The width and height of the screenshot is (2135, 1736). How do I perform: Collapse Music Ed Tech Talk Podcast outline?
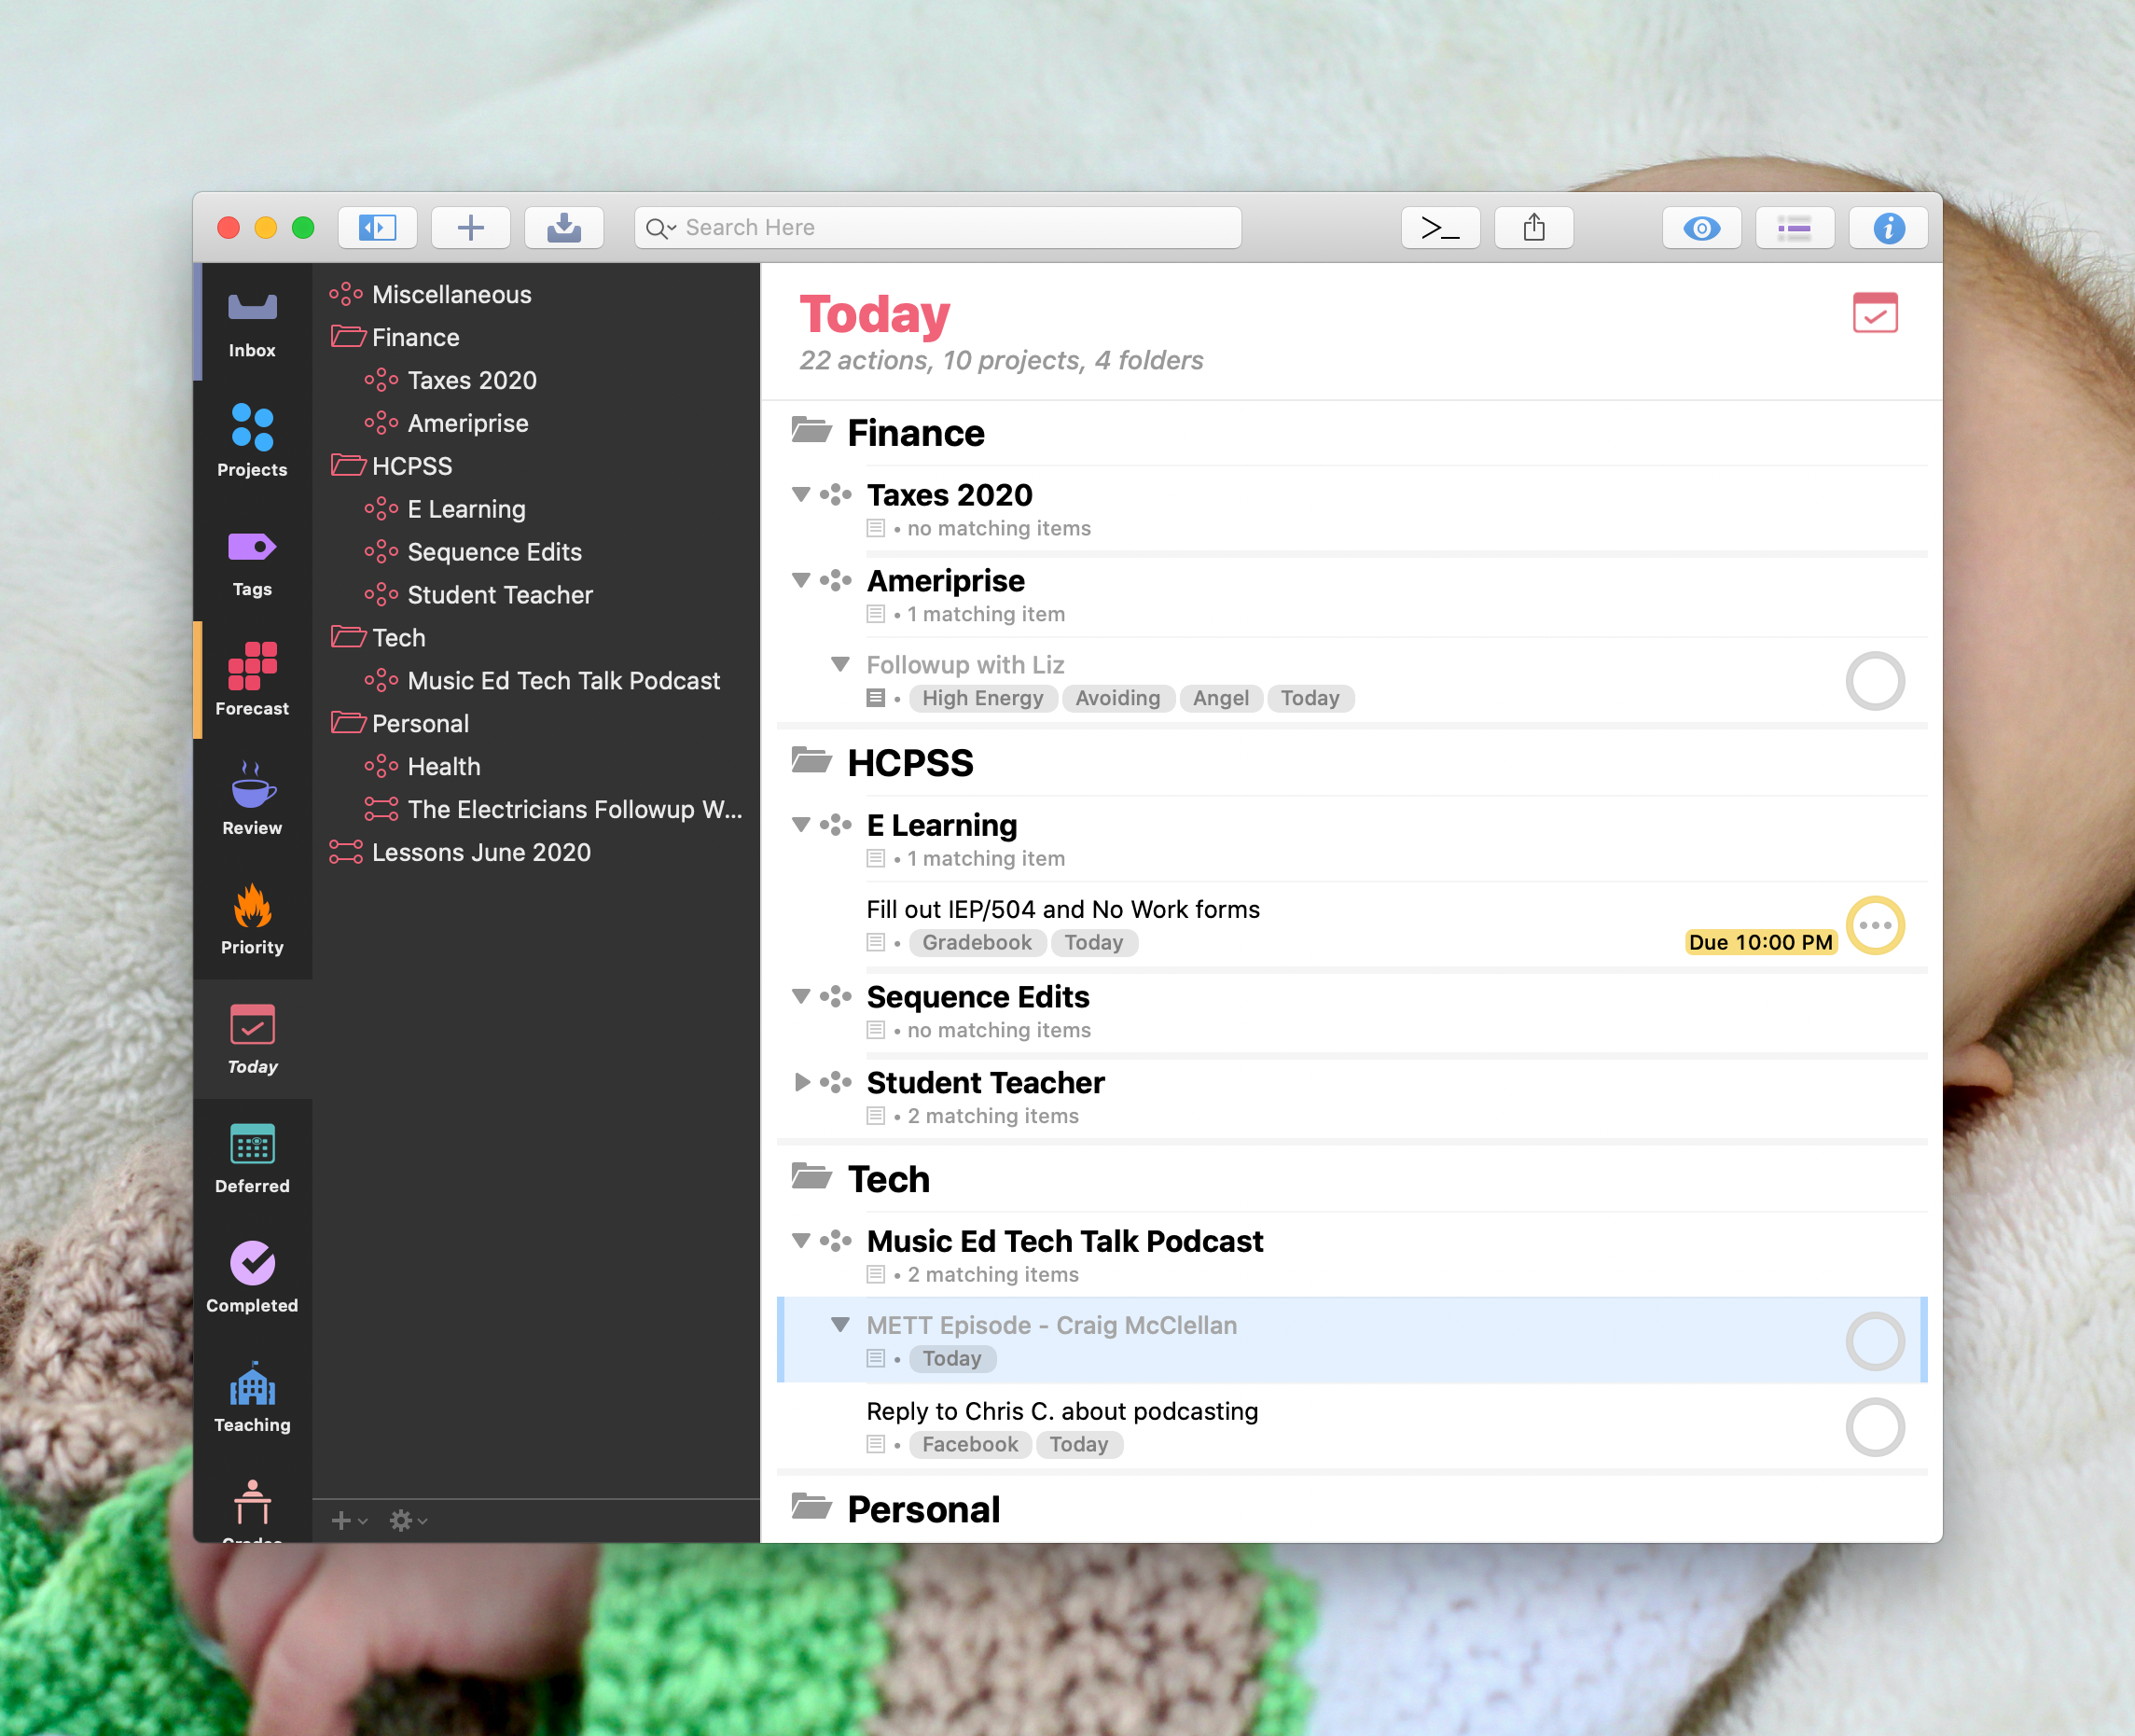[801, 1240]
